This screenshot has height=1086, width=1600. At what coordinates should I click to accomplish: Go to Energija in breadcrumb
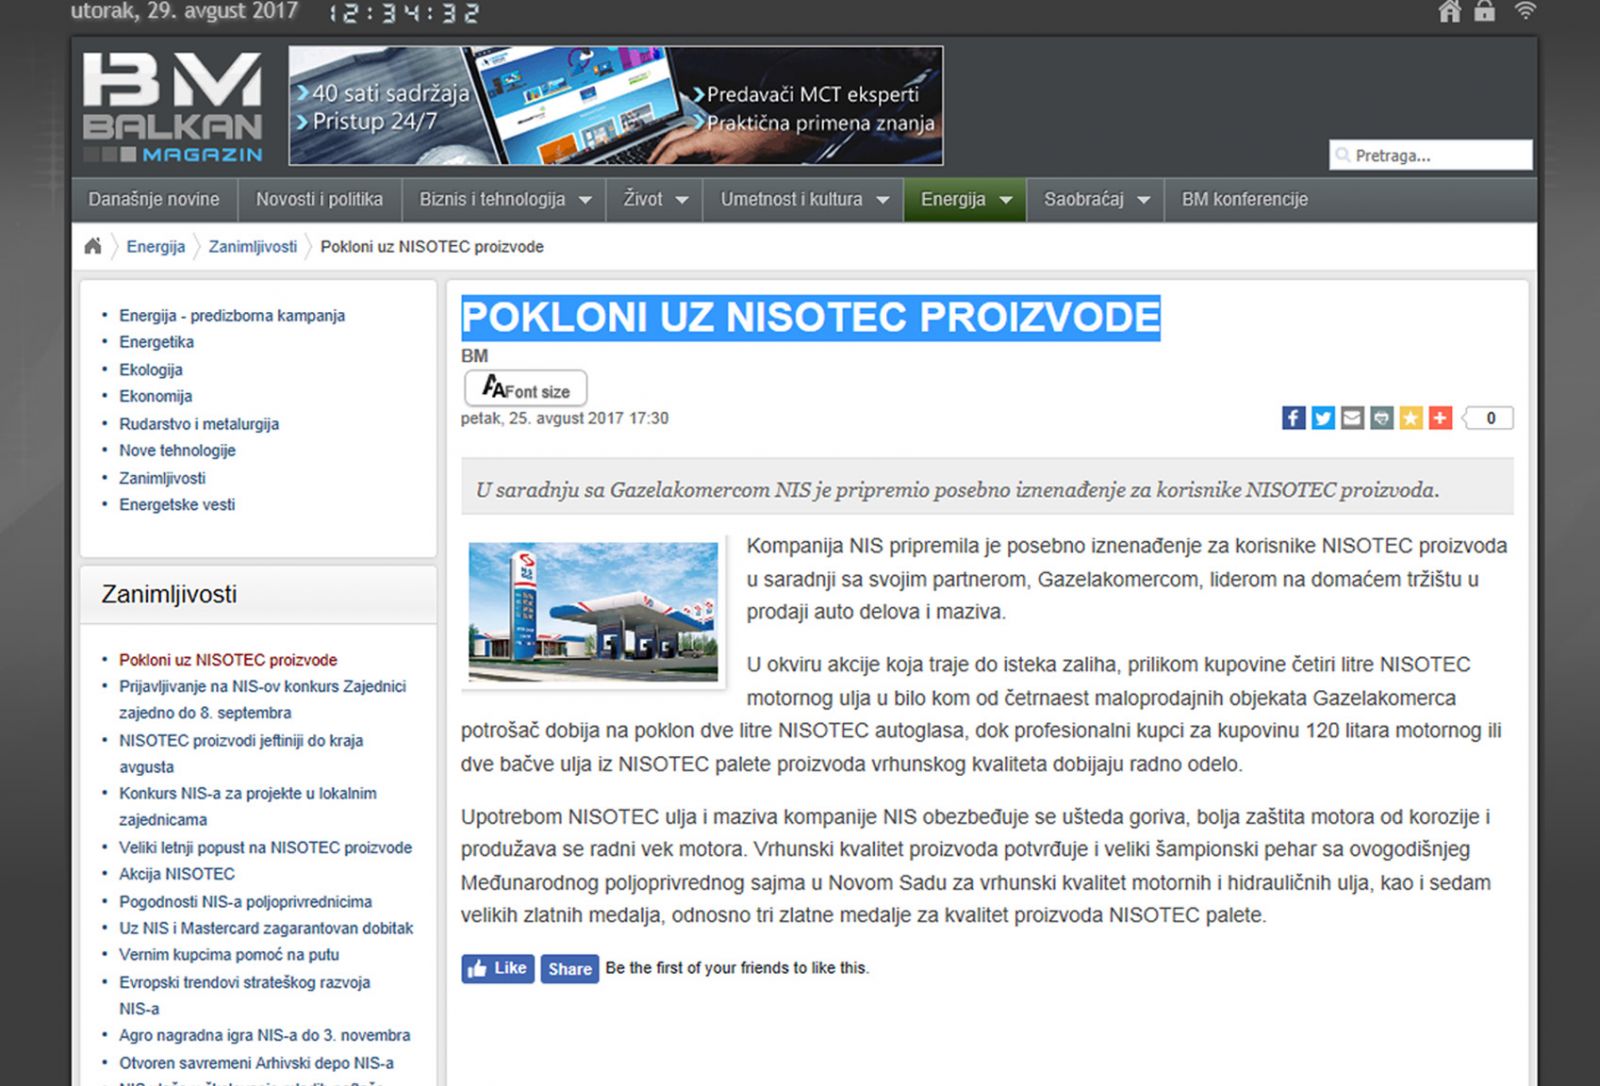point(155,246)
